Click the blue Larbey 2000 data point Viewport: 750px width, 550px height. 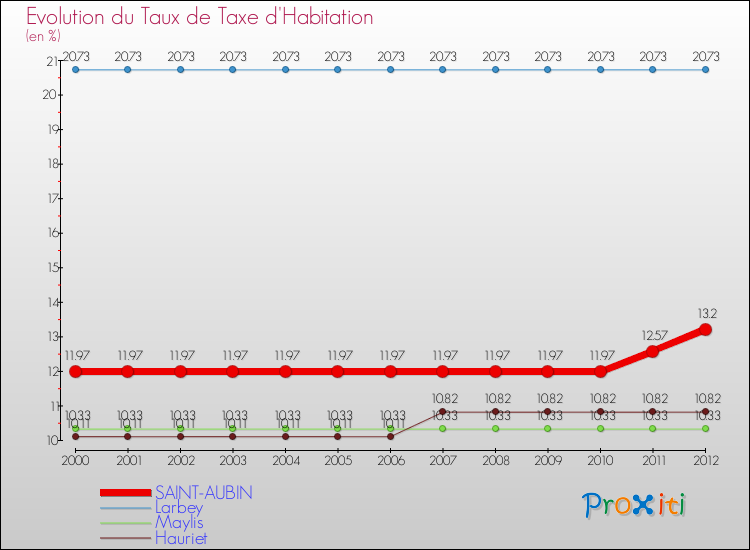[x=76, y=70]
